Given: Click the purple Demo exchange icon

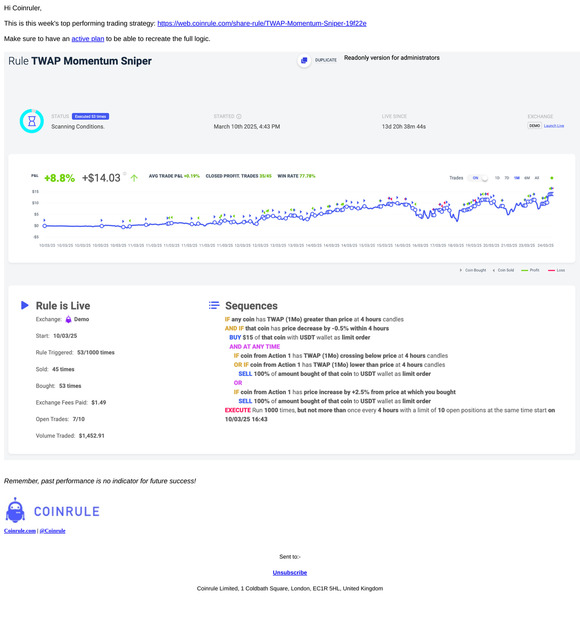Looking at the screenshot, I should pos(68,319).
